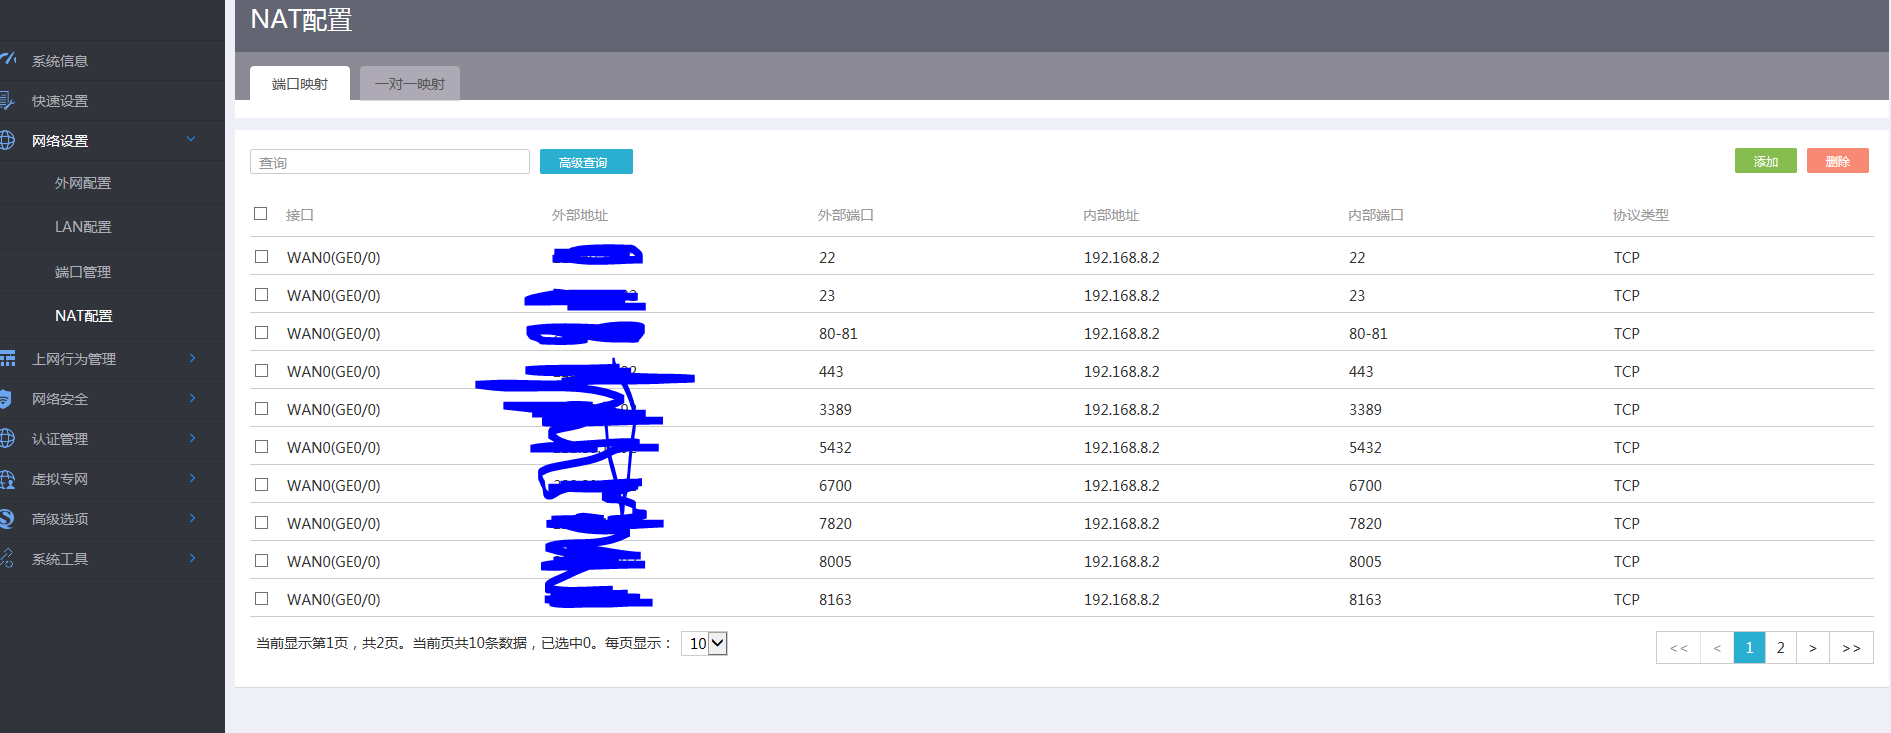
Task: Click the TCP protocol cell in port 8163 row
Action: 1627,600
